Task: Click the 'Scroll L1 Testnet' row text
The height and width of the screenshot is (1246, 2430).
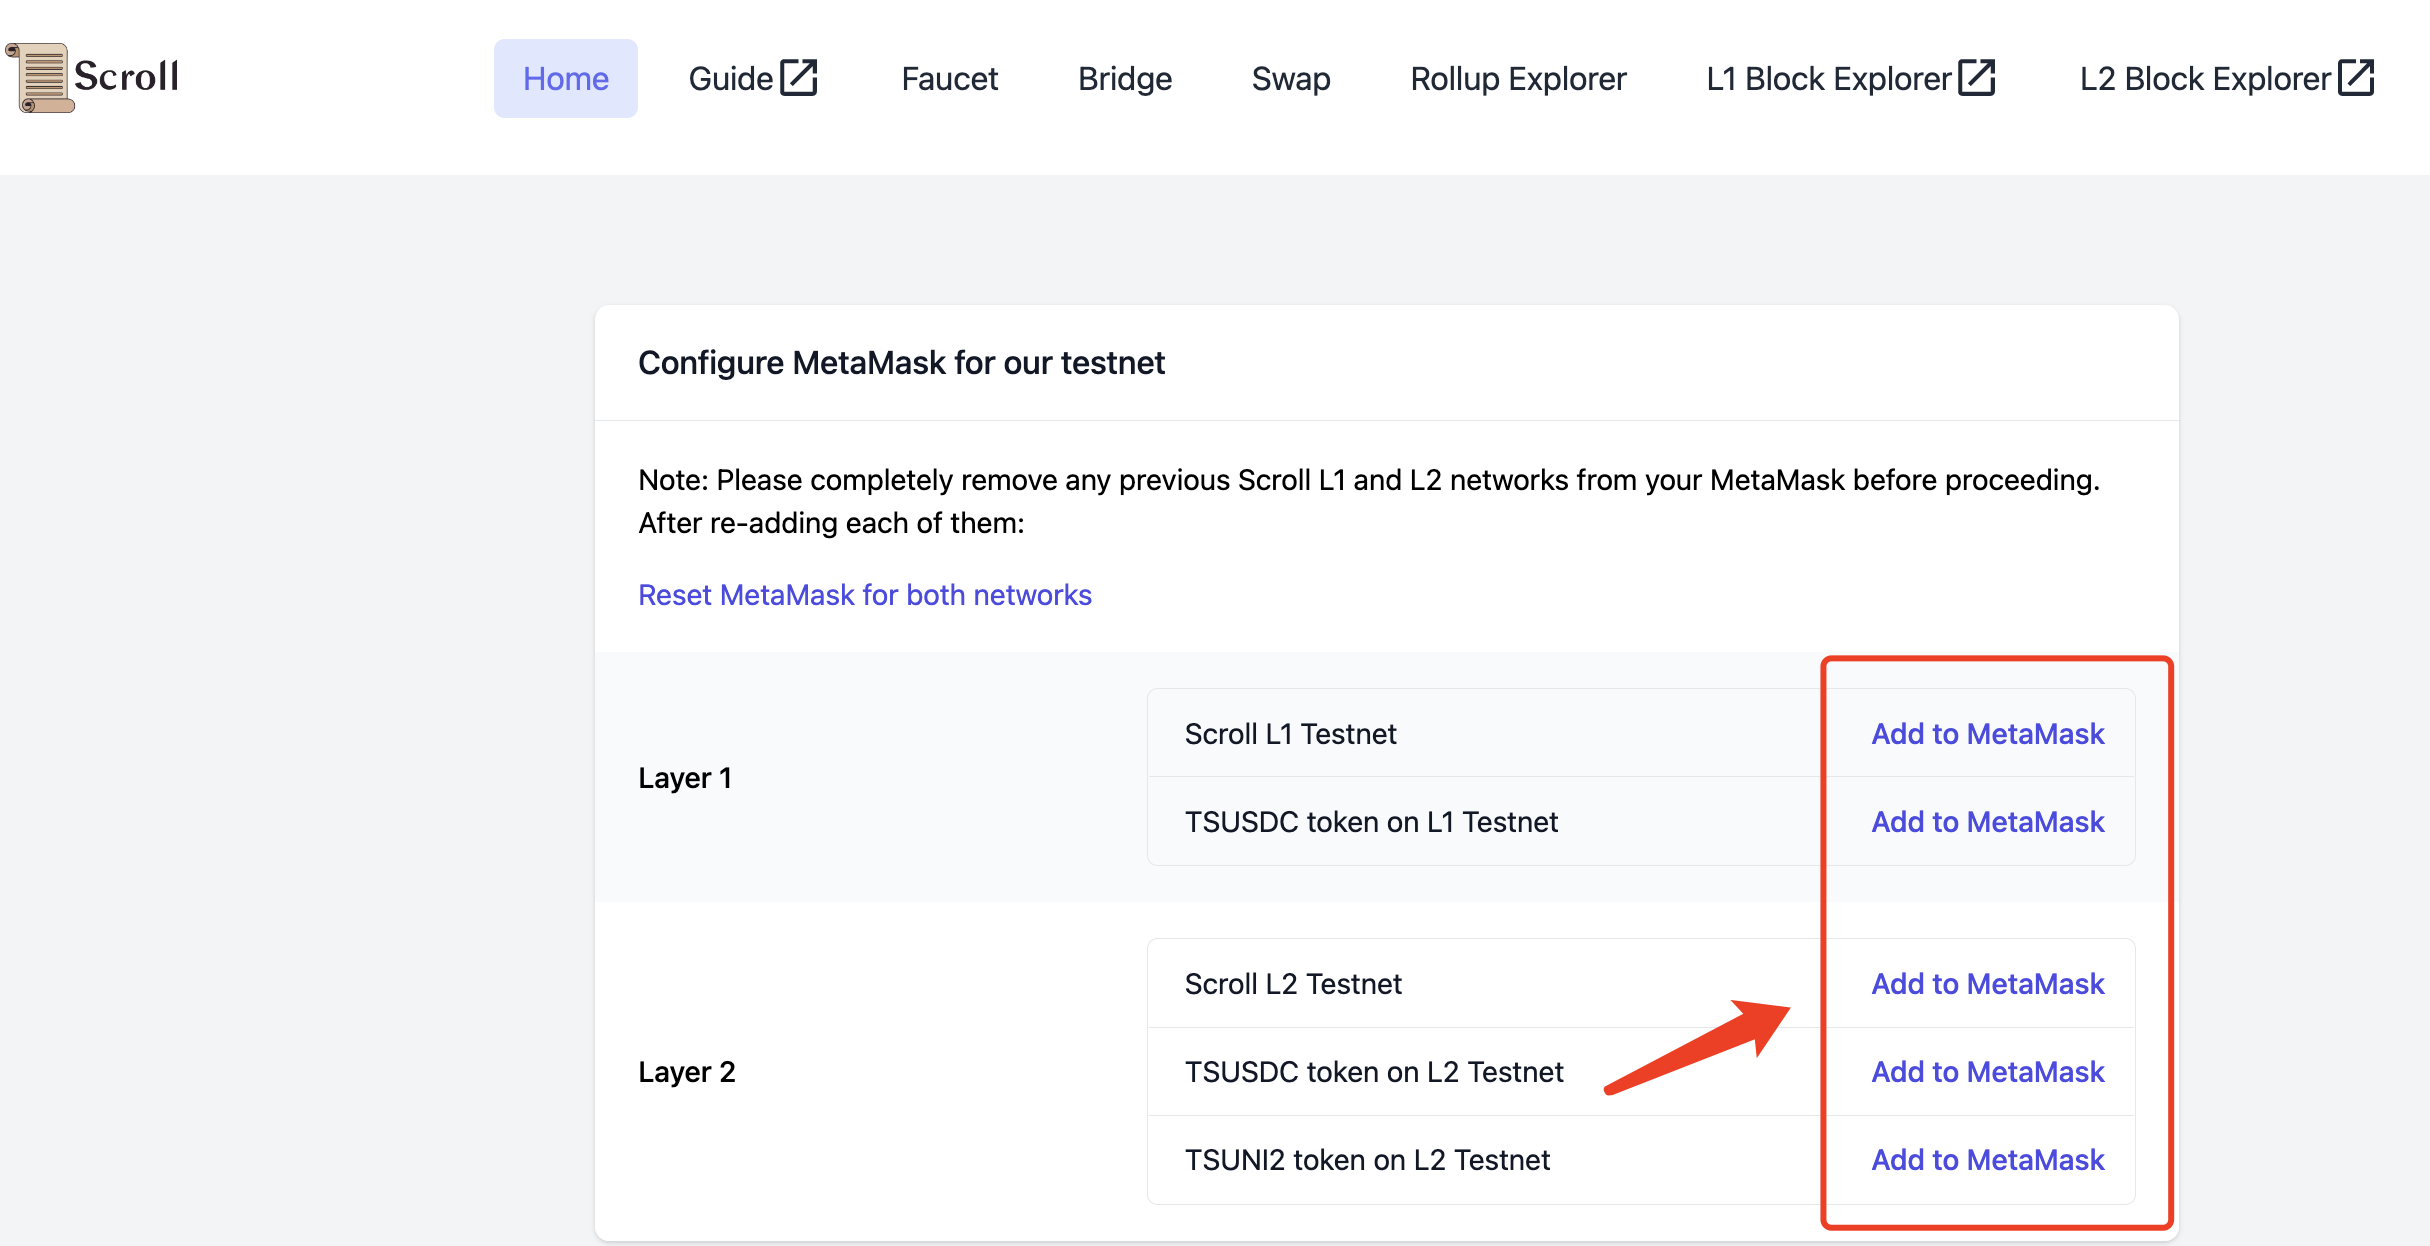Action: pos(1290,734)
